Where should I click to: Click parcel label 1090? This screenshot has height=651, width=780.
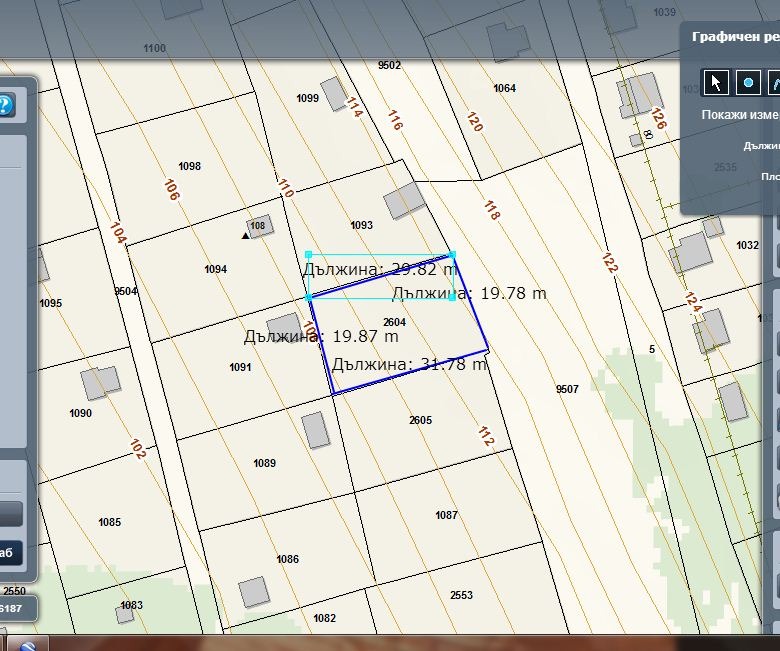81,413
